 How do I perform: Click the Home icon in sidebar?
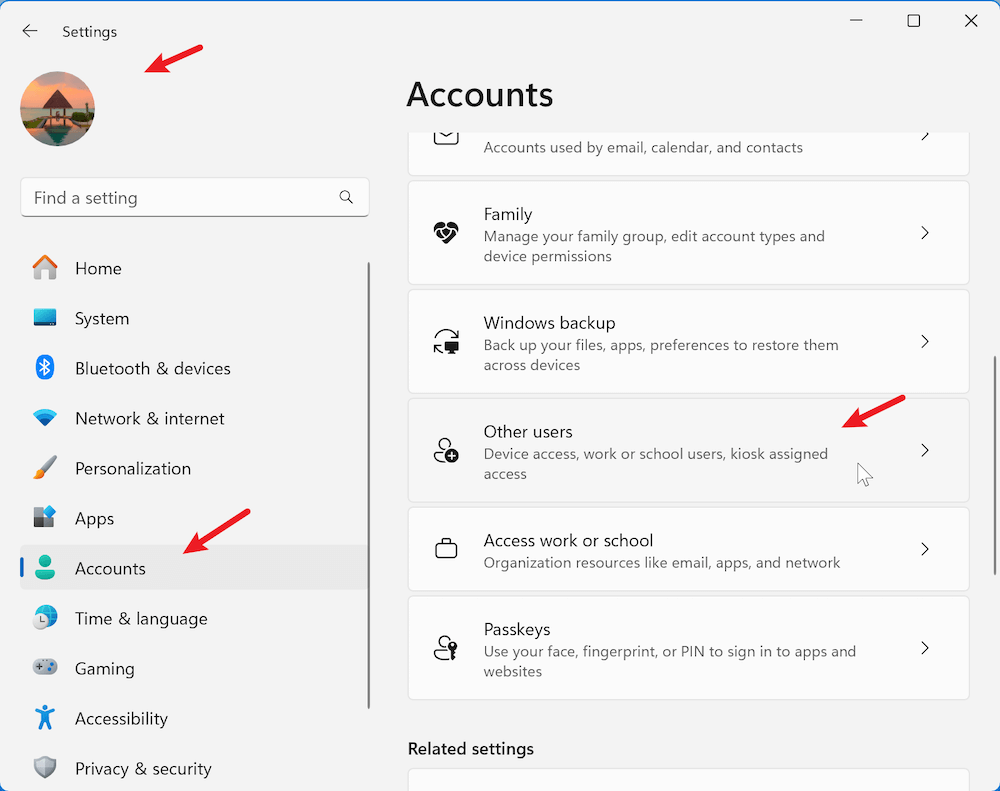[x=45, y=268]
